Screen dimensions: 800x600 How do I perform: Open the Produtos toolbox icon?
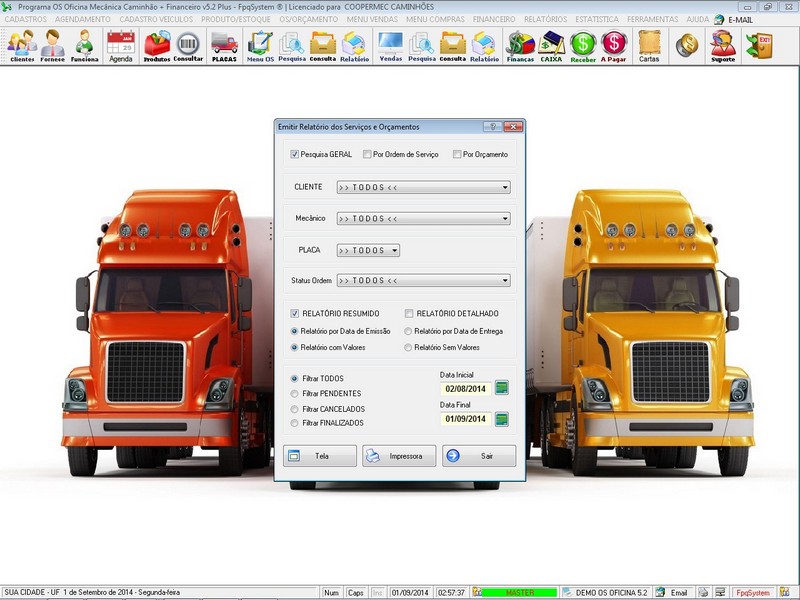click(x=157, y=46)
